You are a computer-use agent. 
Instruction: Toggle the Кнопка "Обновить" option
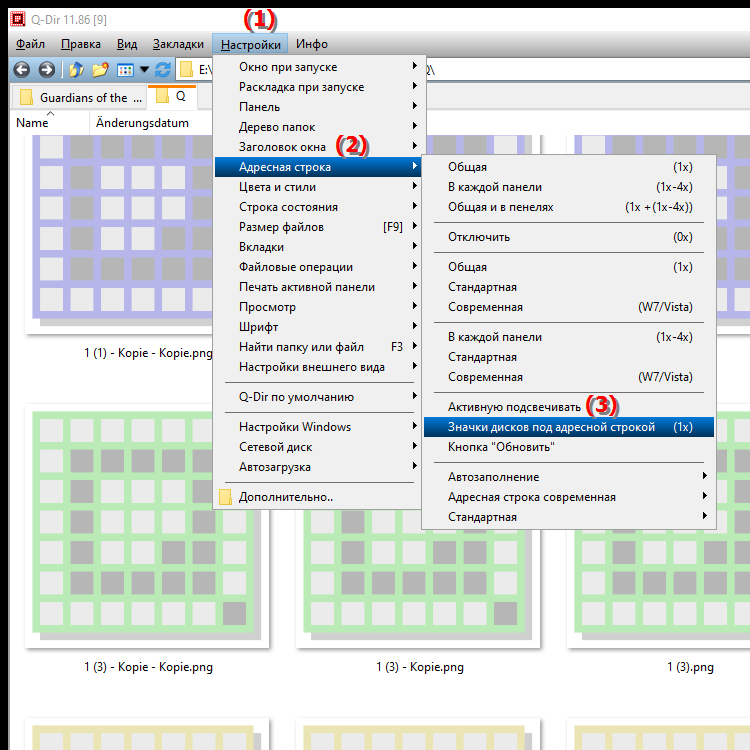click(x=569, y=447)
